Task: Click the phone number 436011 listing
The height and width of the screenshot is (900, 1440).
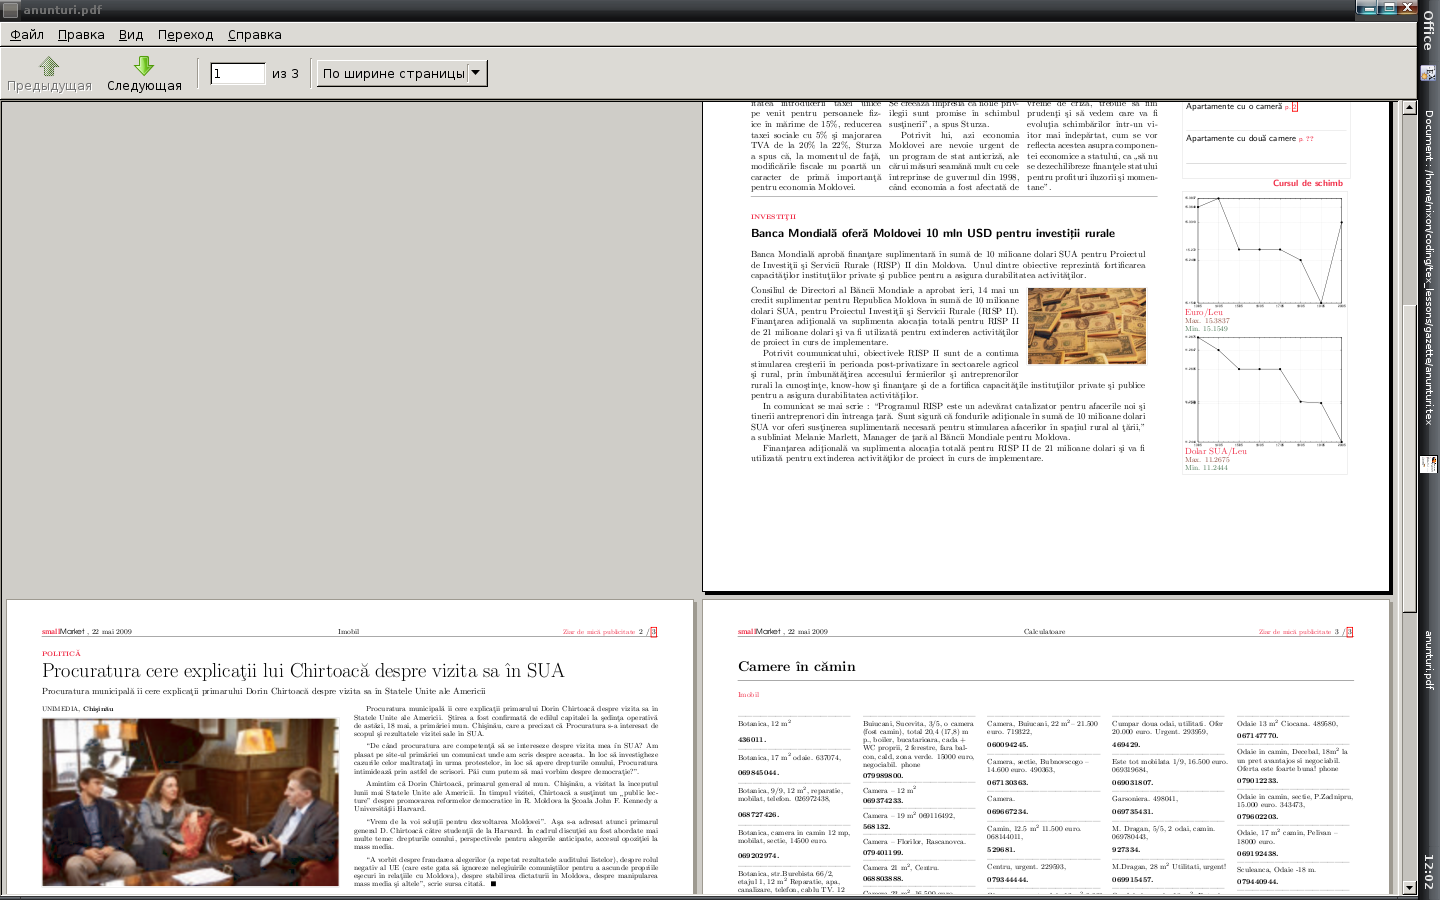Action: click(x=752, y=740)
